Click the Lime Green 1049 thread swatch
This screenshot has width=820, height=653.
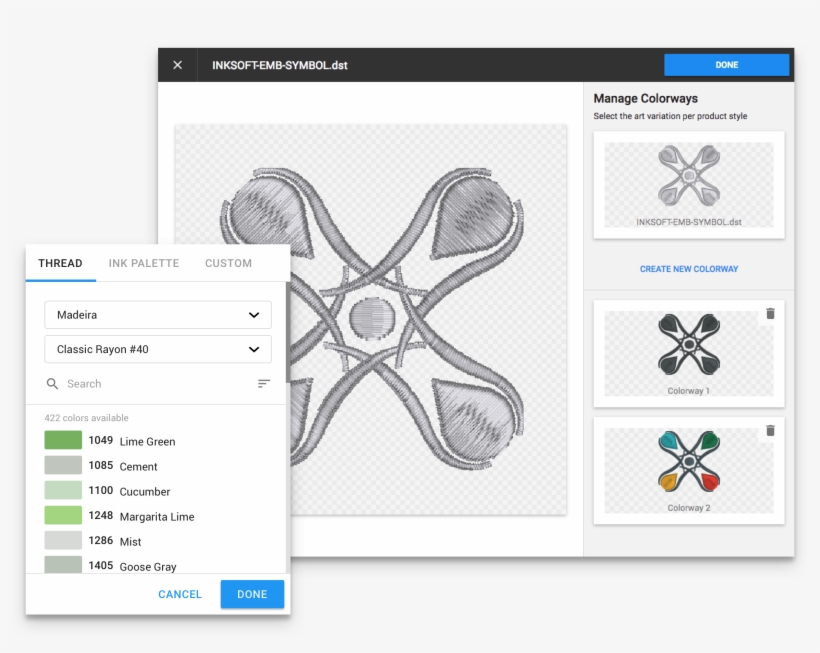coord(62,441)
